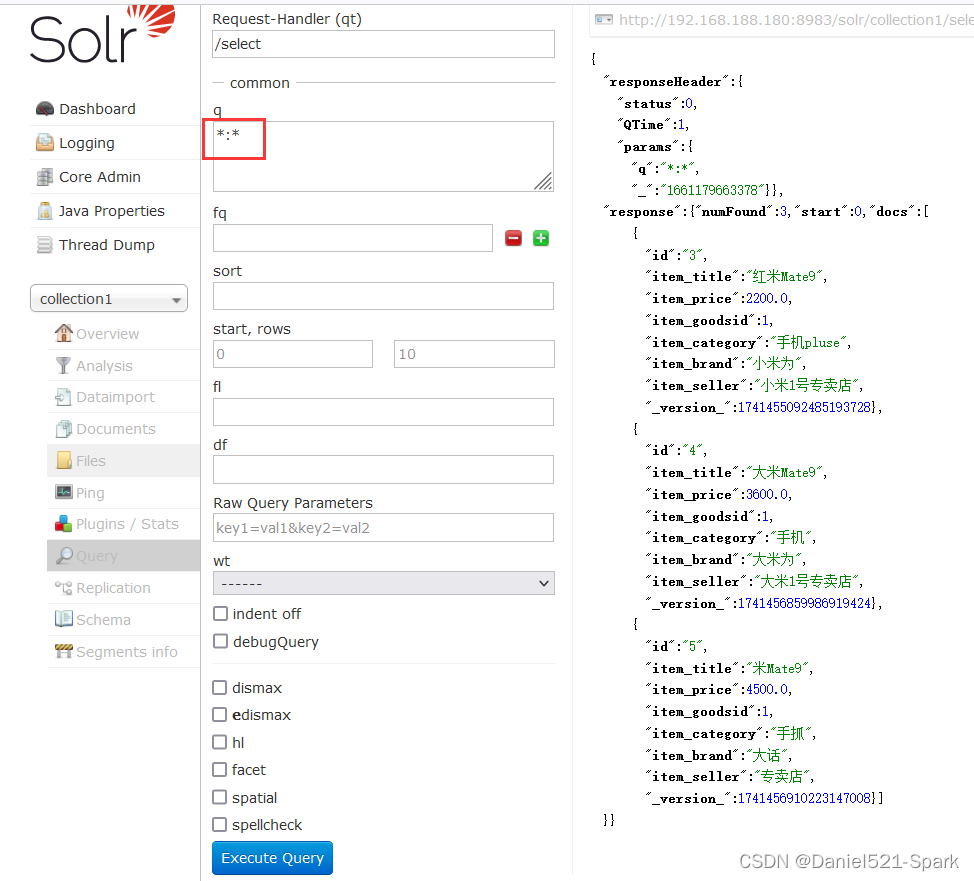Enable the debugQuery checkbox
Viewport: 974px width, 881px height.
(220, 641)
